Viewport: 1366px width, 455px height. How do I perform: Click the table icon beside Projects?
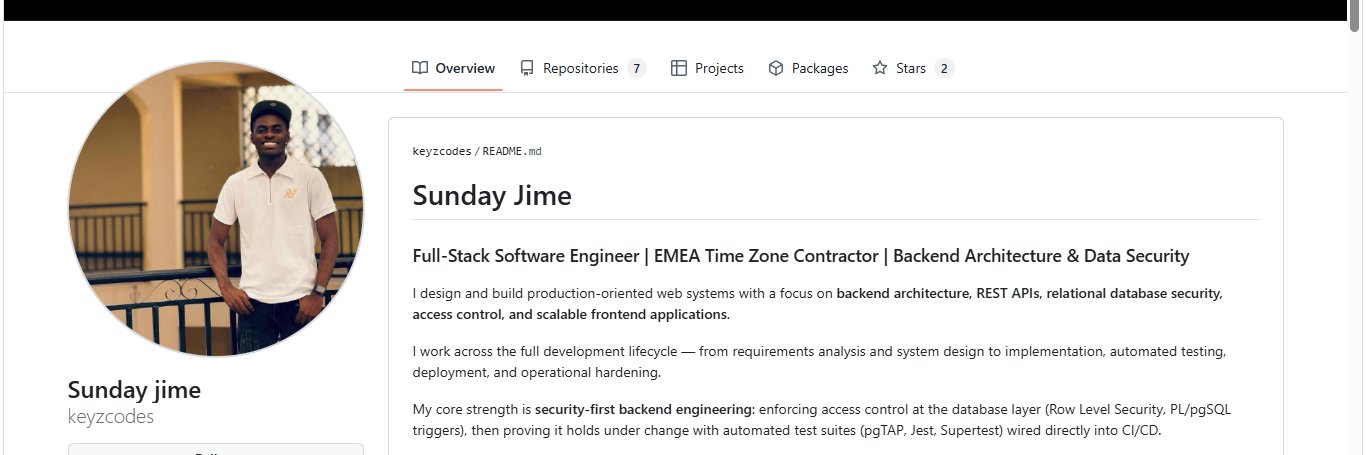679,68
